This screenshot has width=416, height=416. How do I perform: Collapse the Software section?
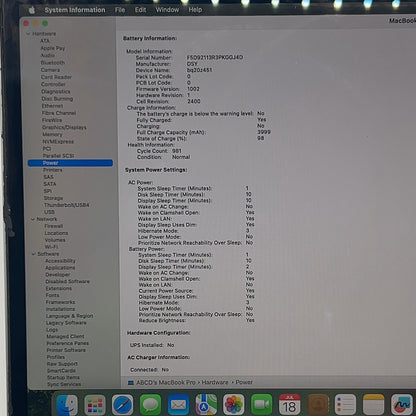pos(34,254)
